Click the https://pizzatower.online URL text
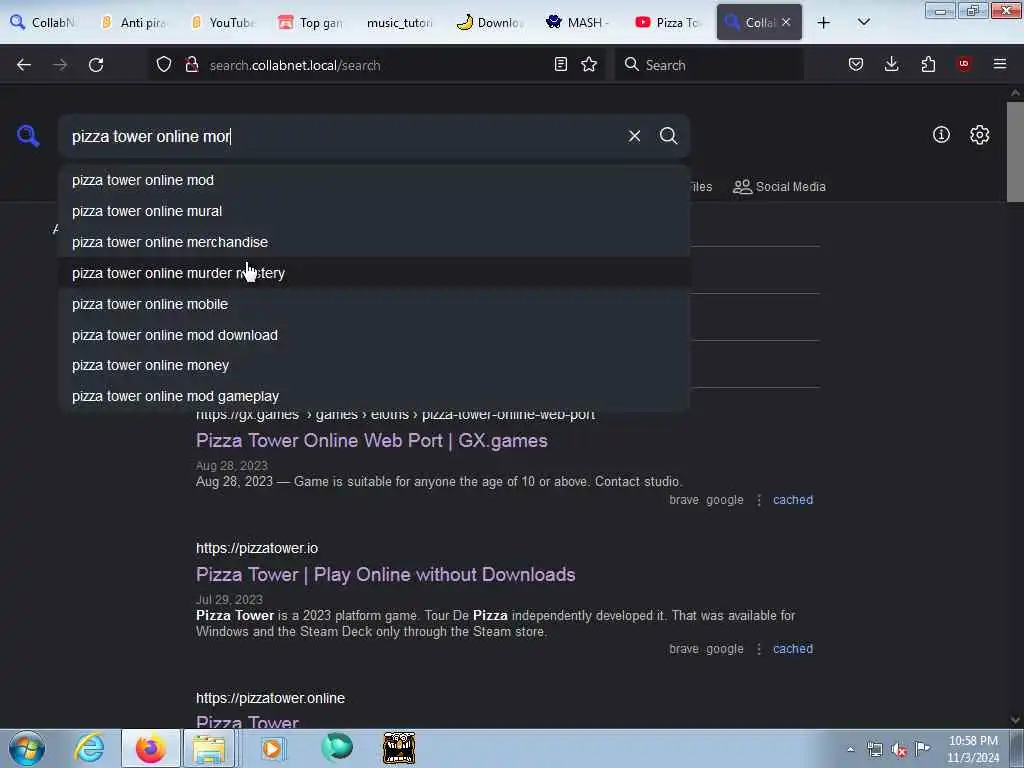Screen dimensions: 1024x768 [x=270, y=698]
